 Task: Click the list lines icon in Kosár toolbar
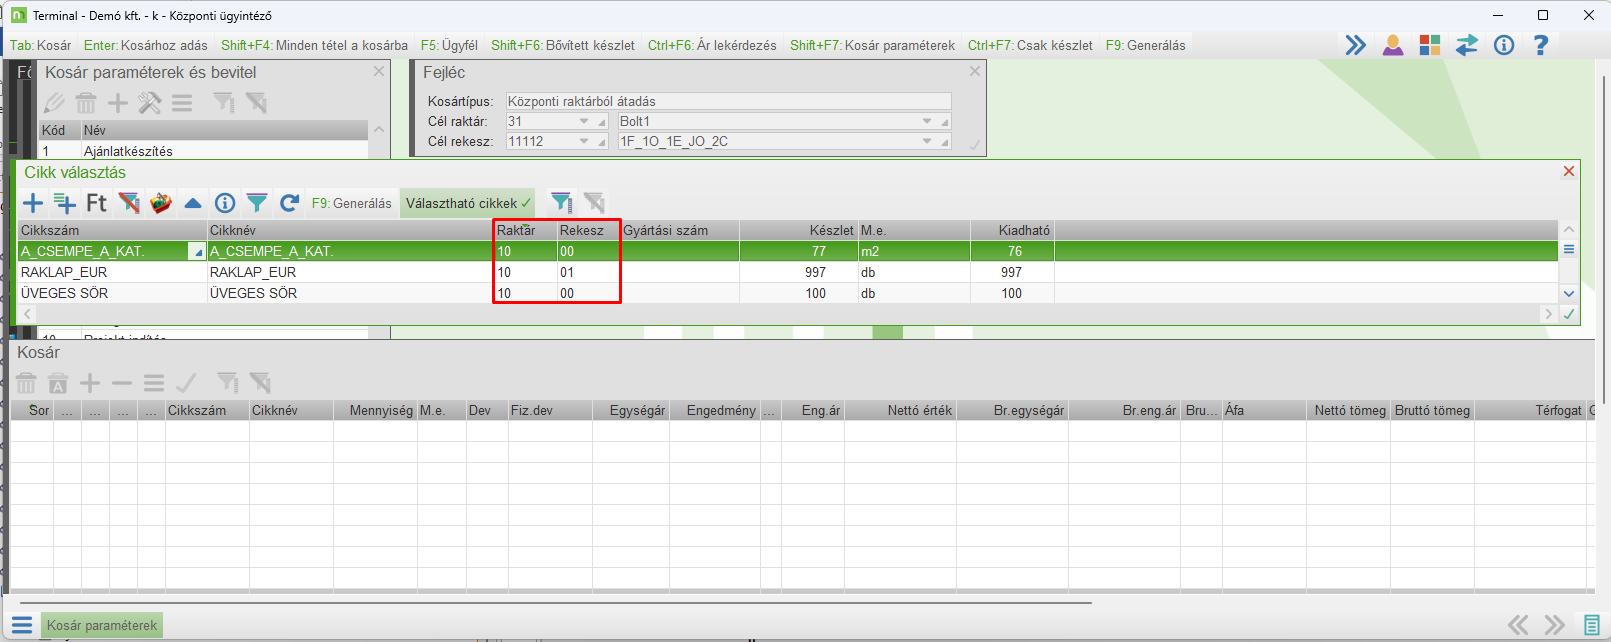(x=154, y=383)
